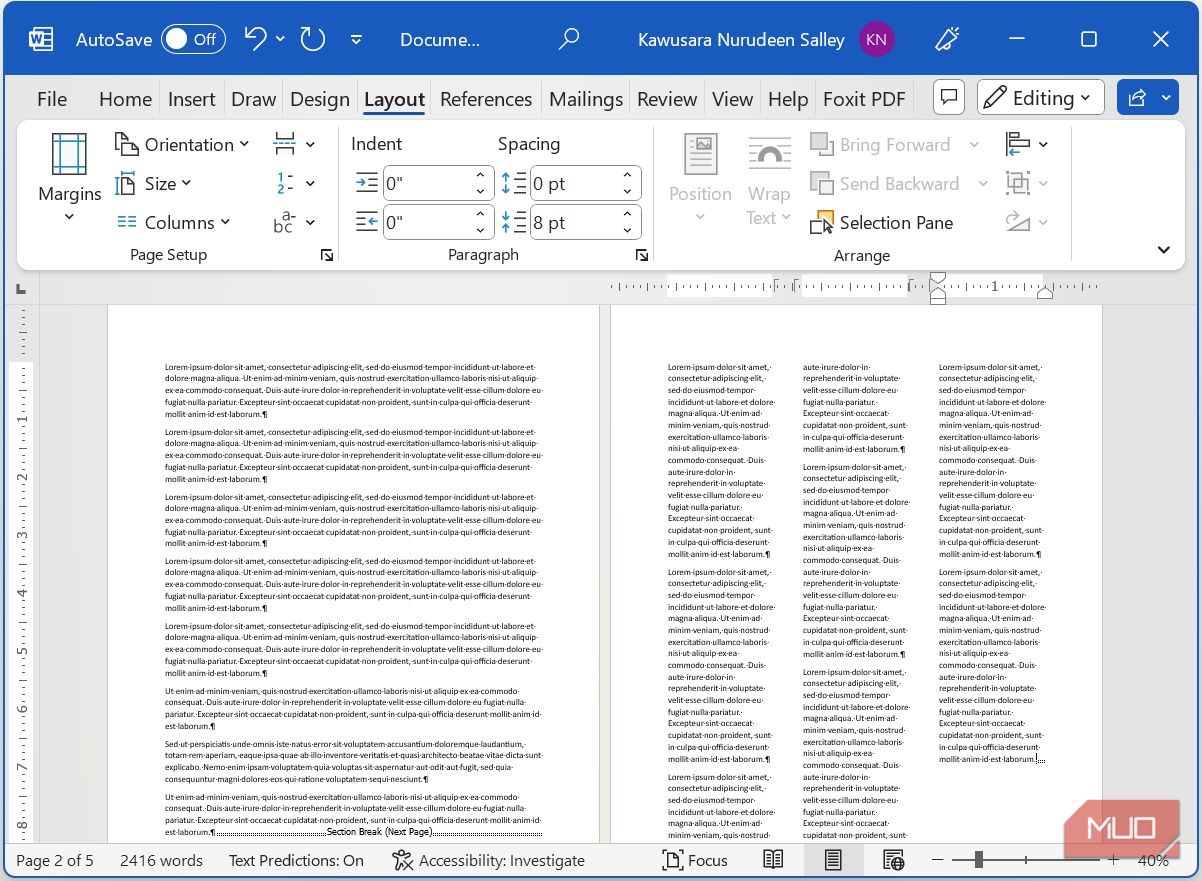Open the Size dropdown

coord(160,183)
